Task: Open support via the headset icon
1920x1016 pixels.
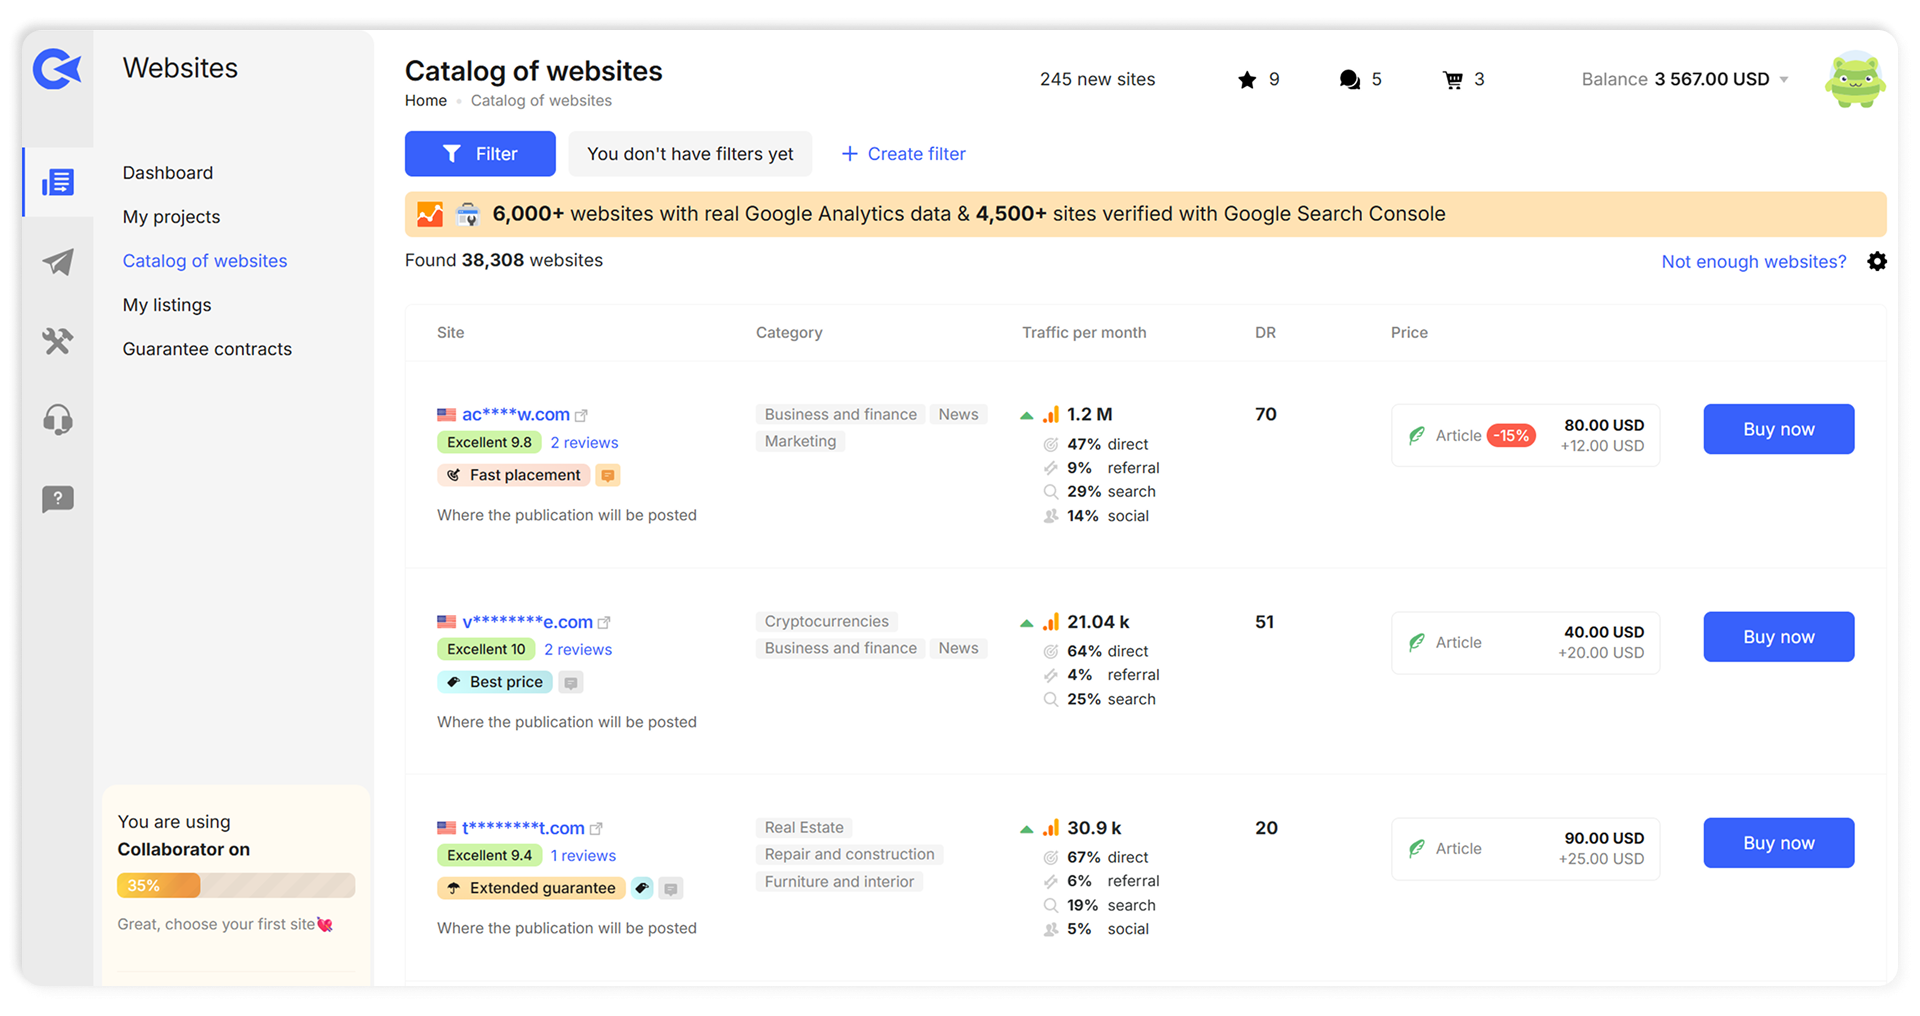Action: click(58, 420)
